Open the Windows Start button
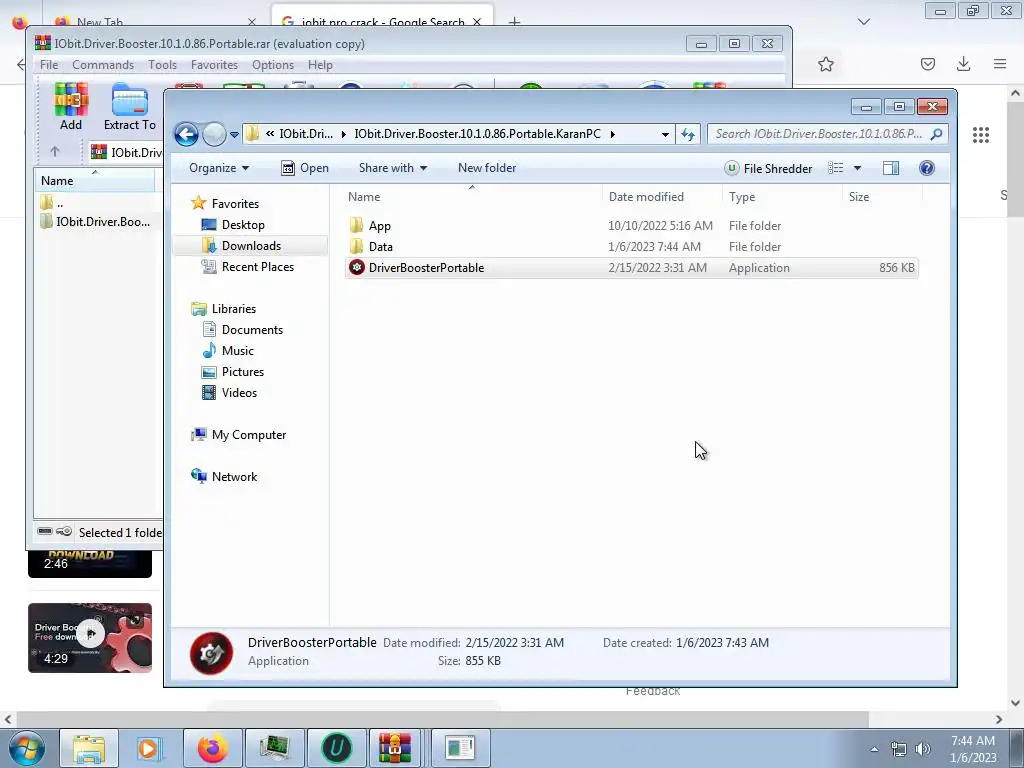This screenshot has width=1024, height=768. point(27,748)
